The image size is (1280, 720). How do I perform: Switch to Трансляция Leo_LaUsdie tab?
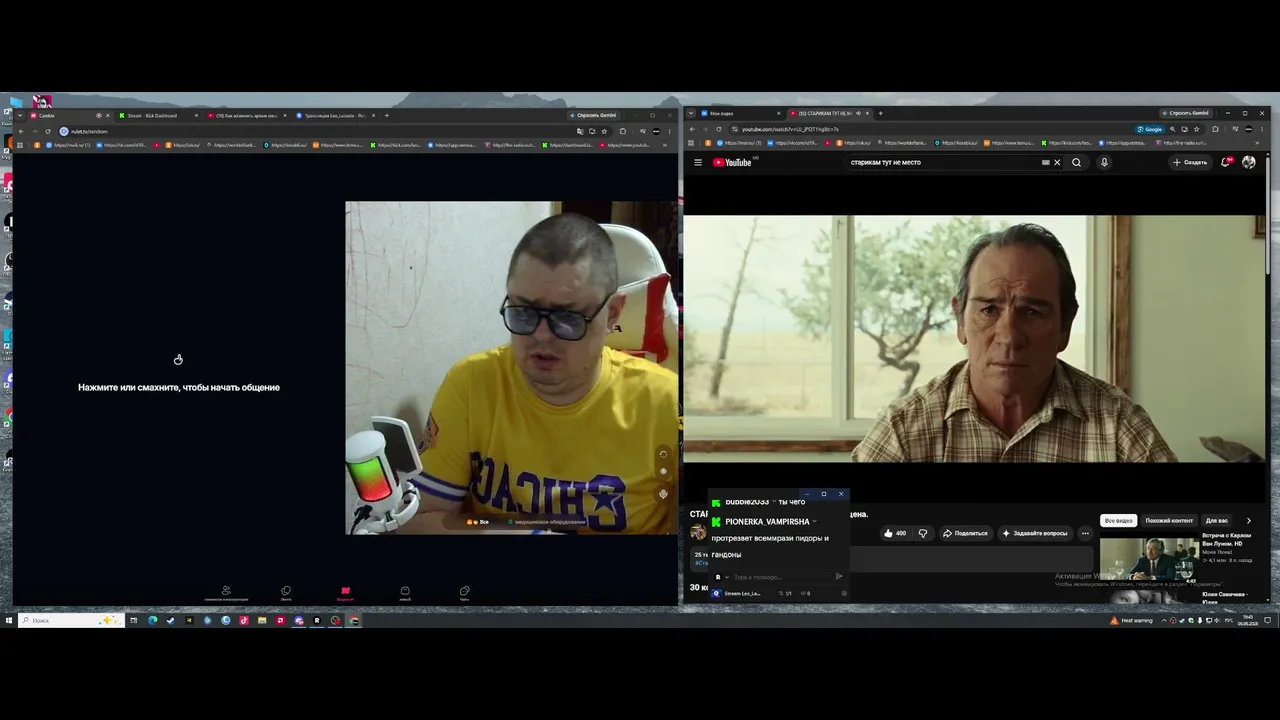(x=335, y=115)
